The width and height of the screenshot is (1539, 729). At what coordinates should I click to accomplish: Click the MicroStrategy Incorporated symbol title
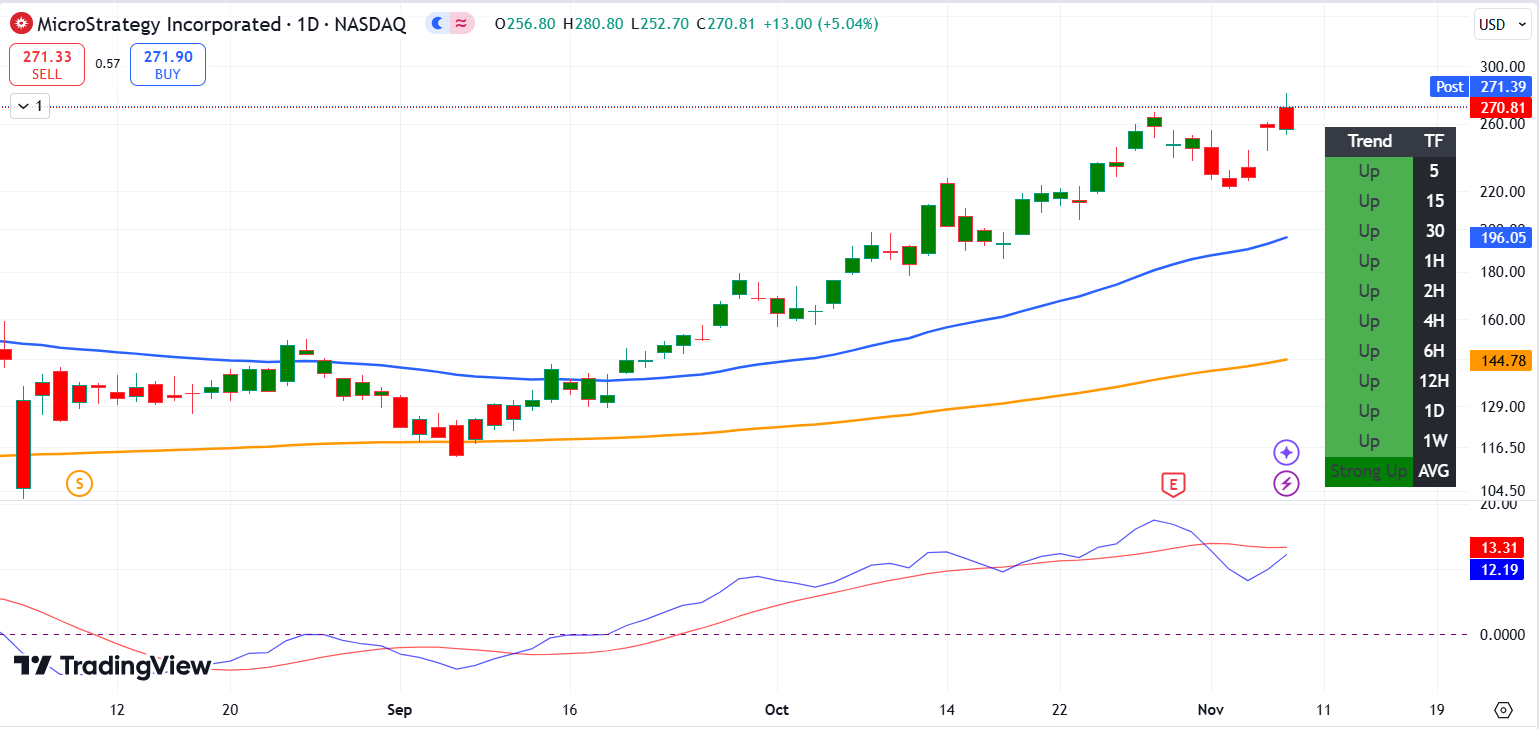click(159, 24)
